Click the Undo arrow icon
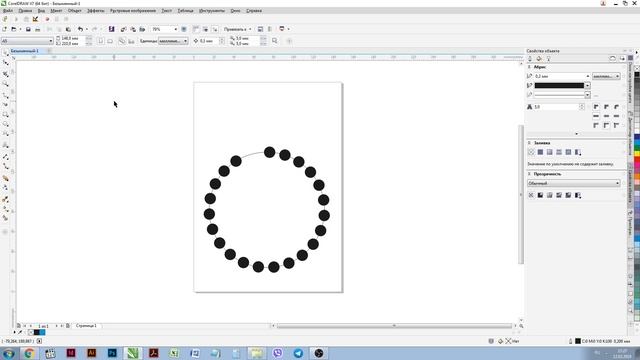Viewport: 640px width, 360px height. pos(80,29)
